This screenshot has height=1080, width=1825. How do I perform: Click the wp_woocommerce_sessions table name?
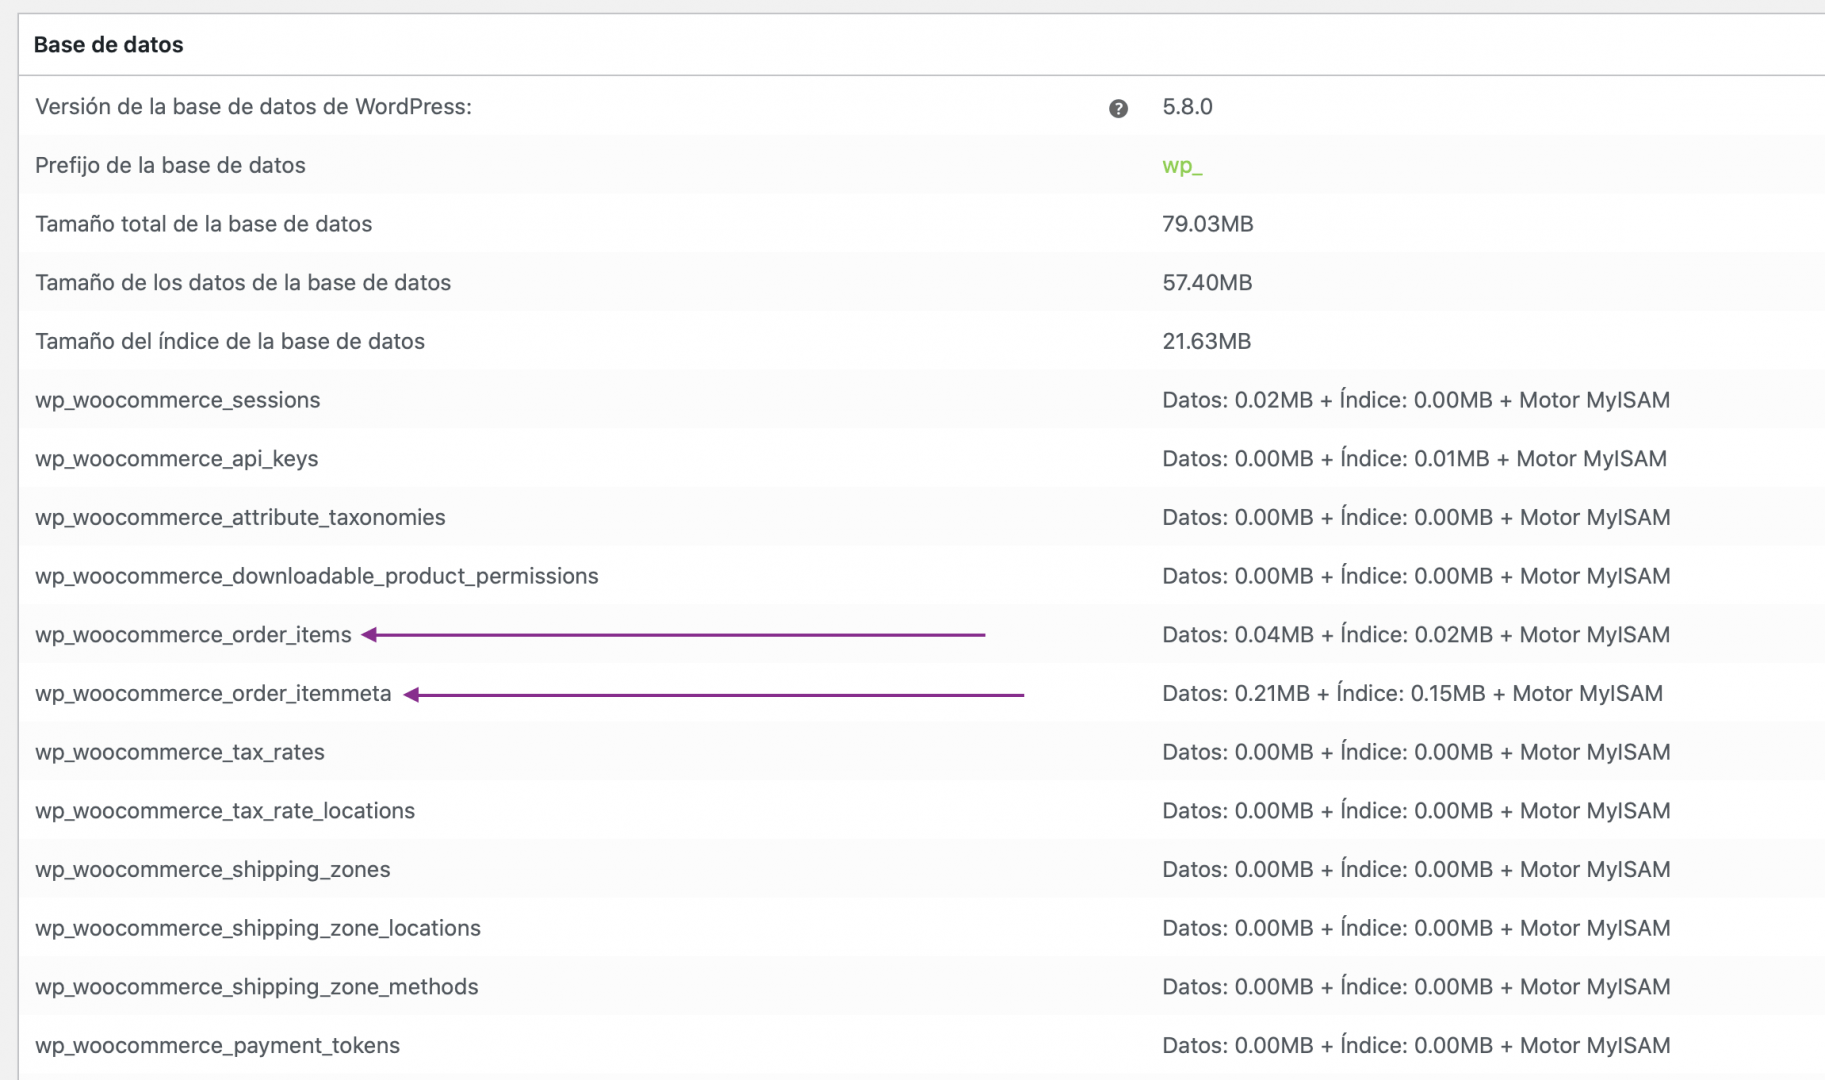(178, 400)
